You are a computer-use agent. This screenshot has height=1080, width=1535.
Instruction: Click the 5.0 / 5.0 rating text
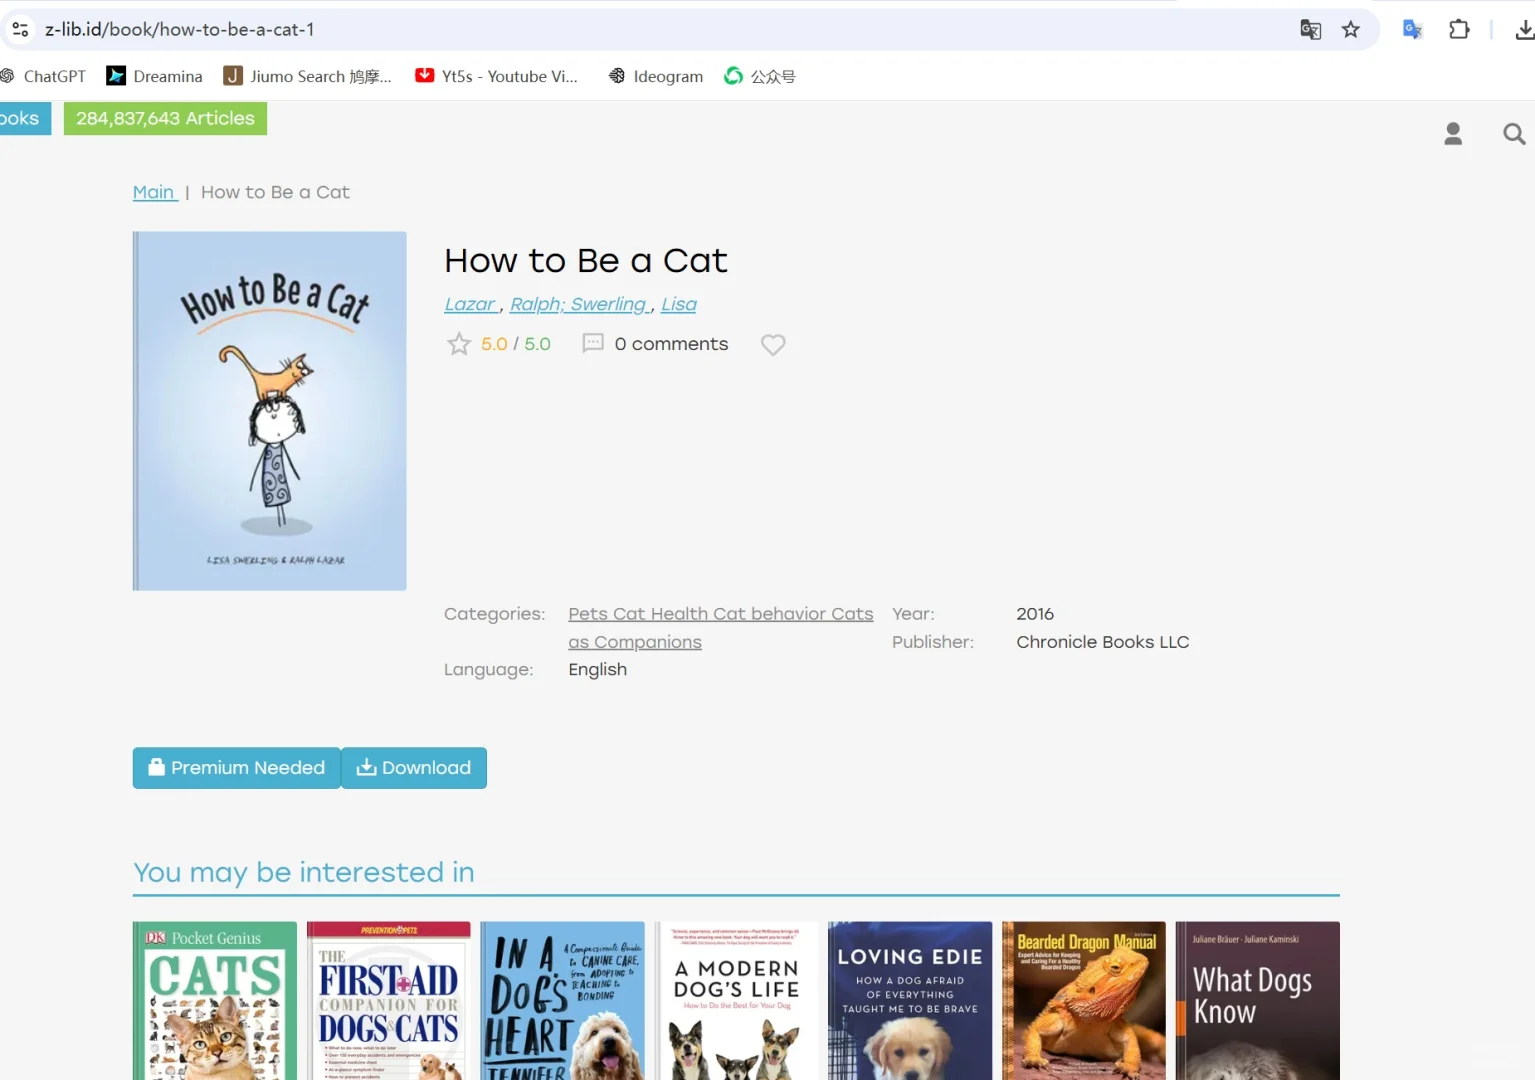coord(516,344)
